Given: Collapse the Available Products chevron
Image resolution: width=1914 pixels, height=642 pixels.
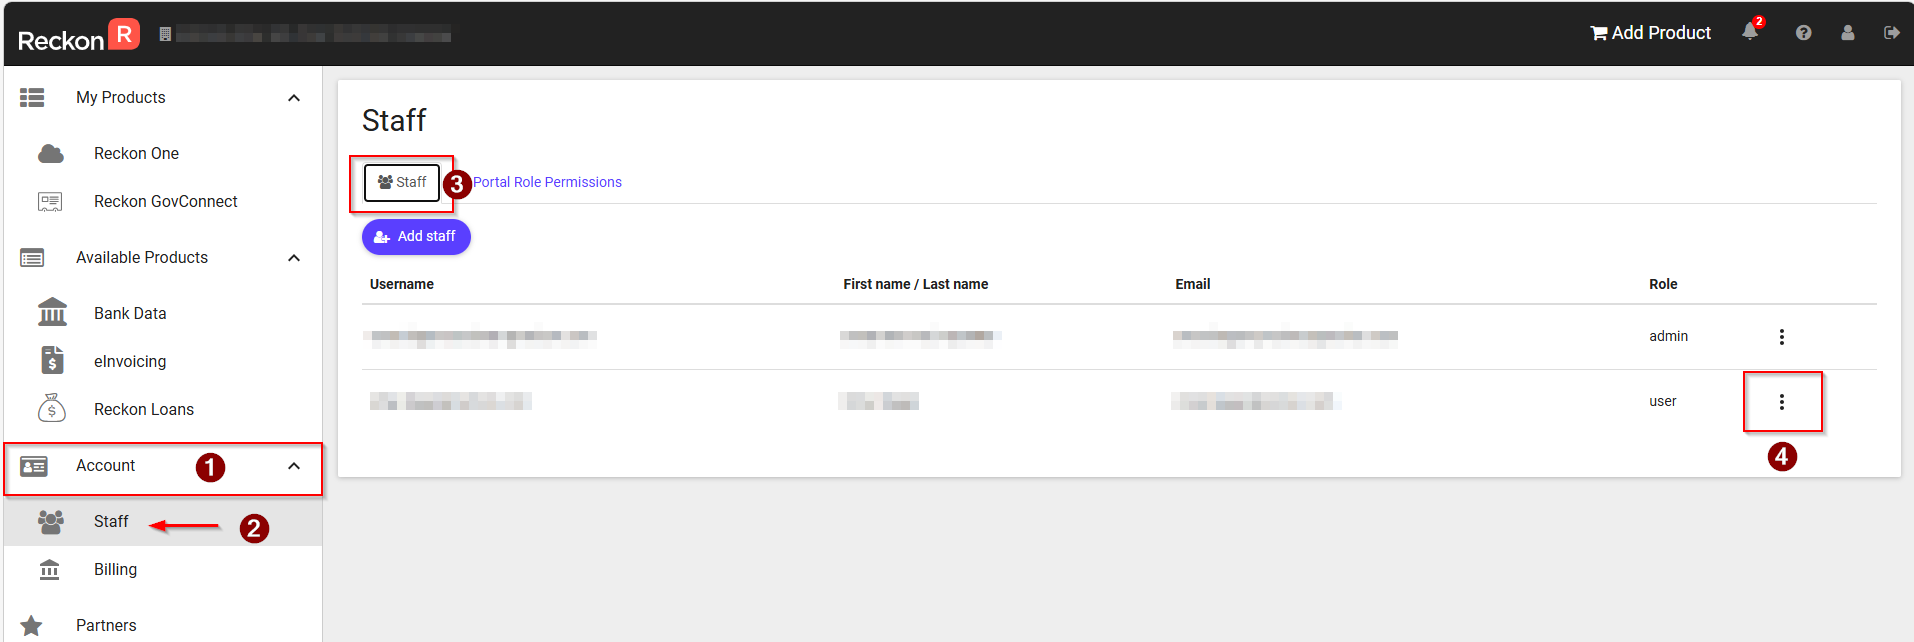Looking at the screenshot, I should [x=294, y=258].
